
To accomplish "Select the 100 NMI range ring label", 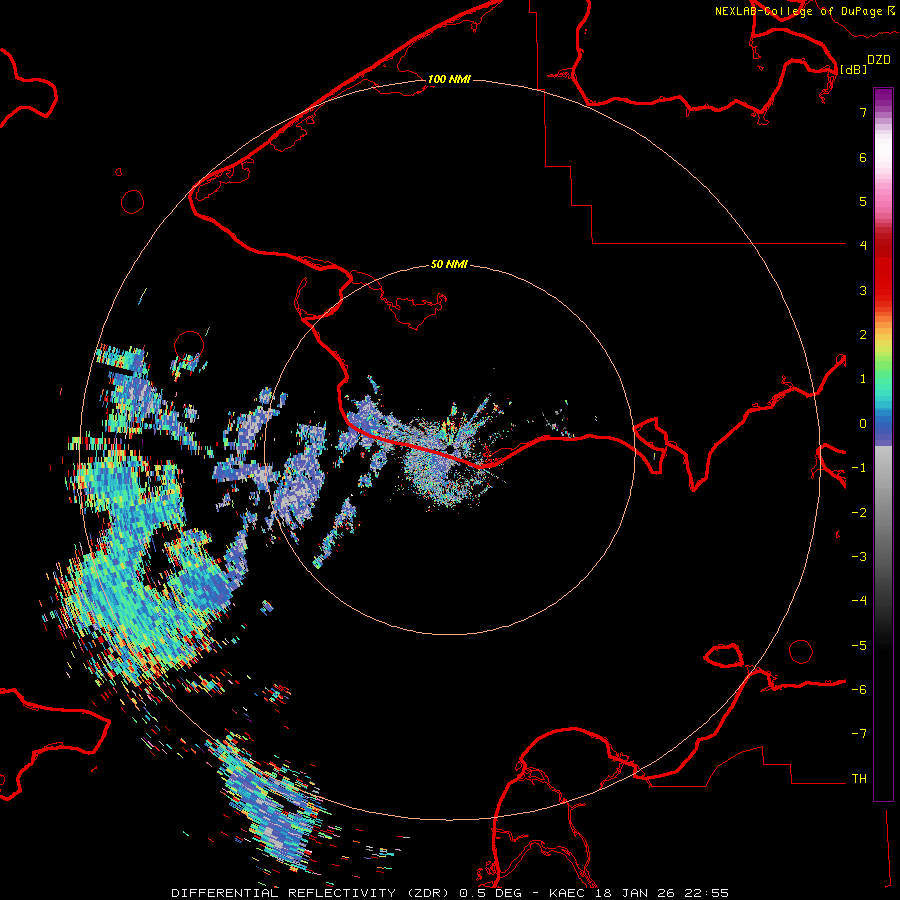I will pyautogui.click(x=449, y=79).
